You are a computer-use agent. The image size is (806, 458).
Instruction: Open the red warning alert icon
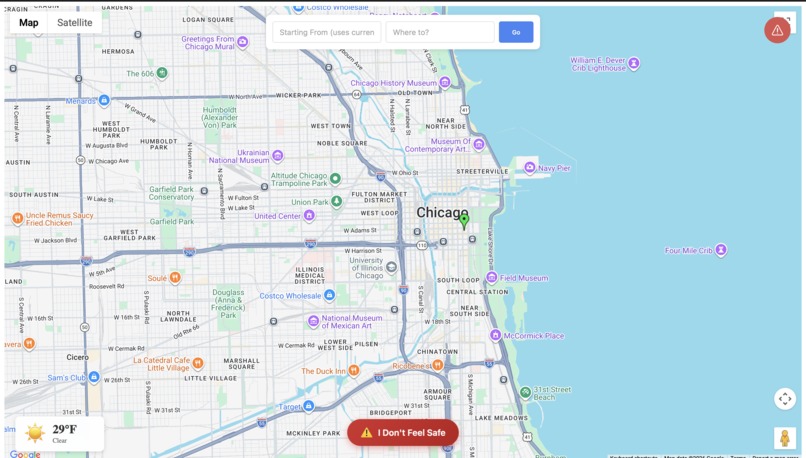(x=777, y=30)
